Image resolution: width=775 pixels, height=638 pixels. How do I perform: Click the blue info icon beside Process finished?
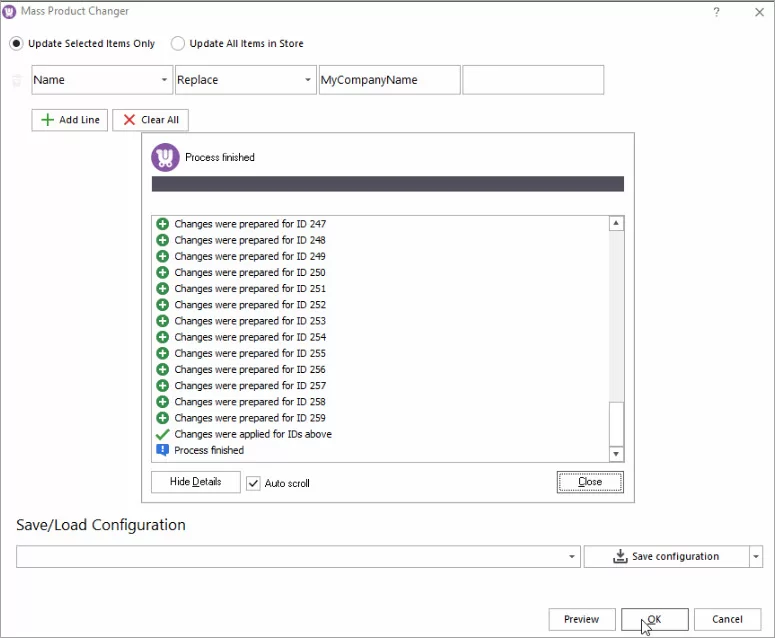click(x=162, y=450)
